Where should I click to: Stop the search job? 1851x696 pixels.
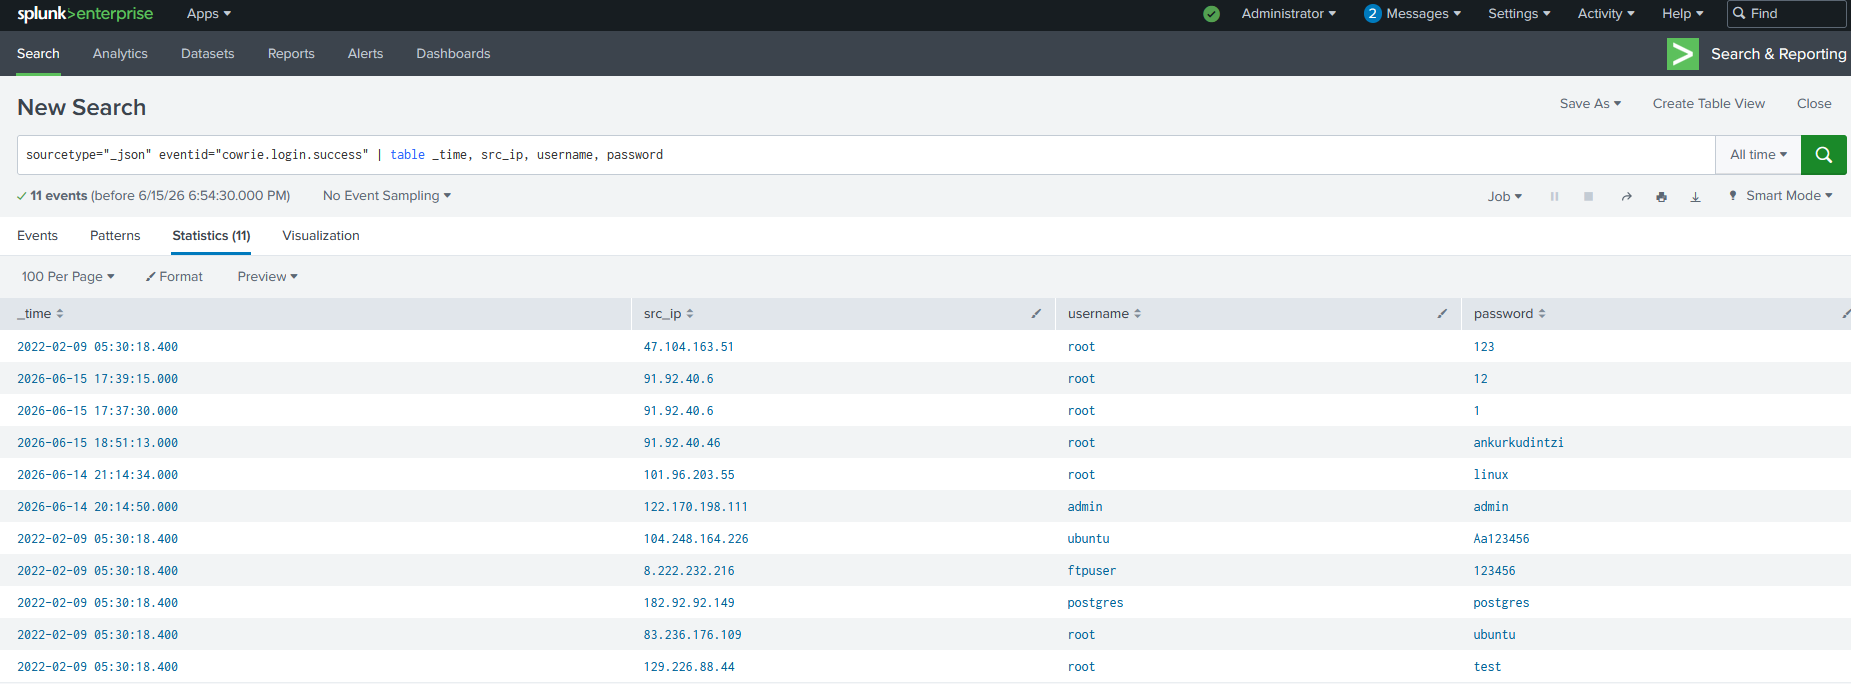(1588, 197)
